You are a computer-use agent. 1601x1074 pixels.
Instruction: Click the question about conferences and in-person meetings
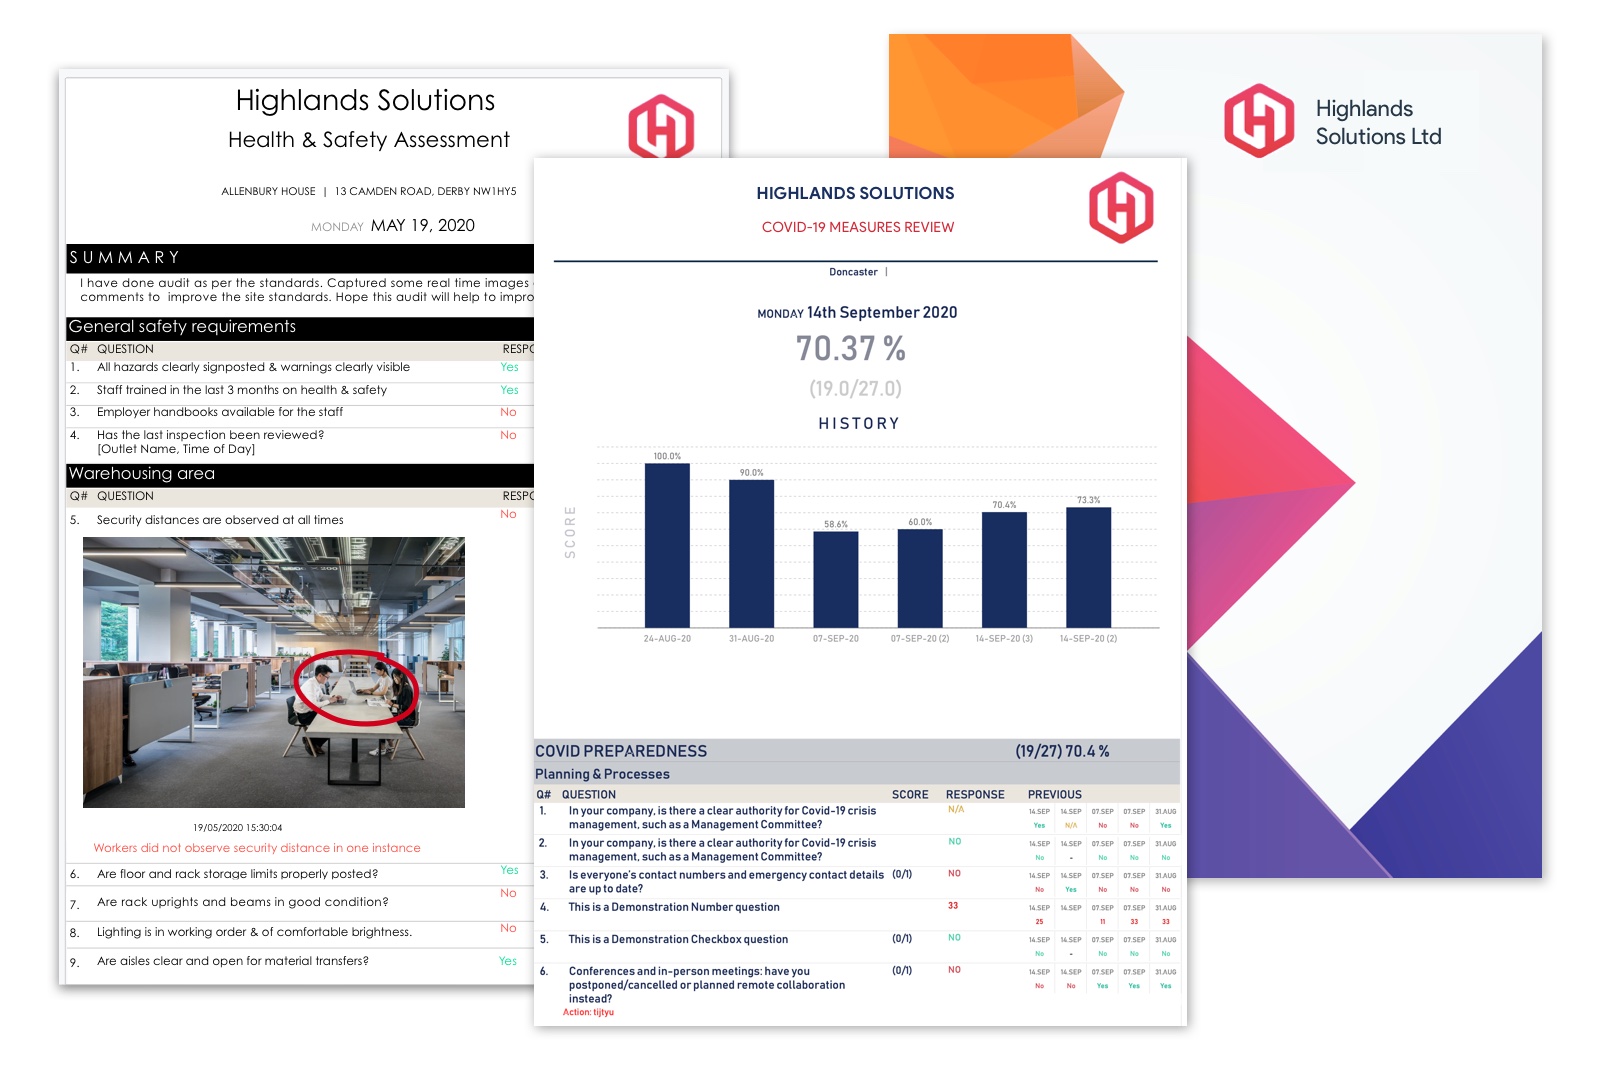click(x=707, y=985)
